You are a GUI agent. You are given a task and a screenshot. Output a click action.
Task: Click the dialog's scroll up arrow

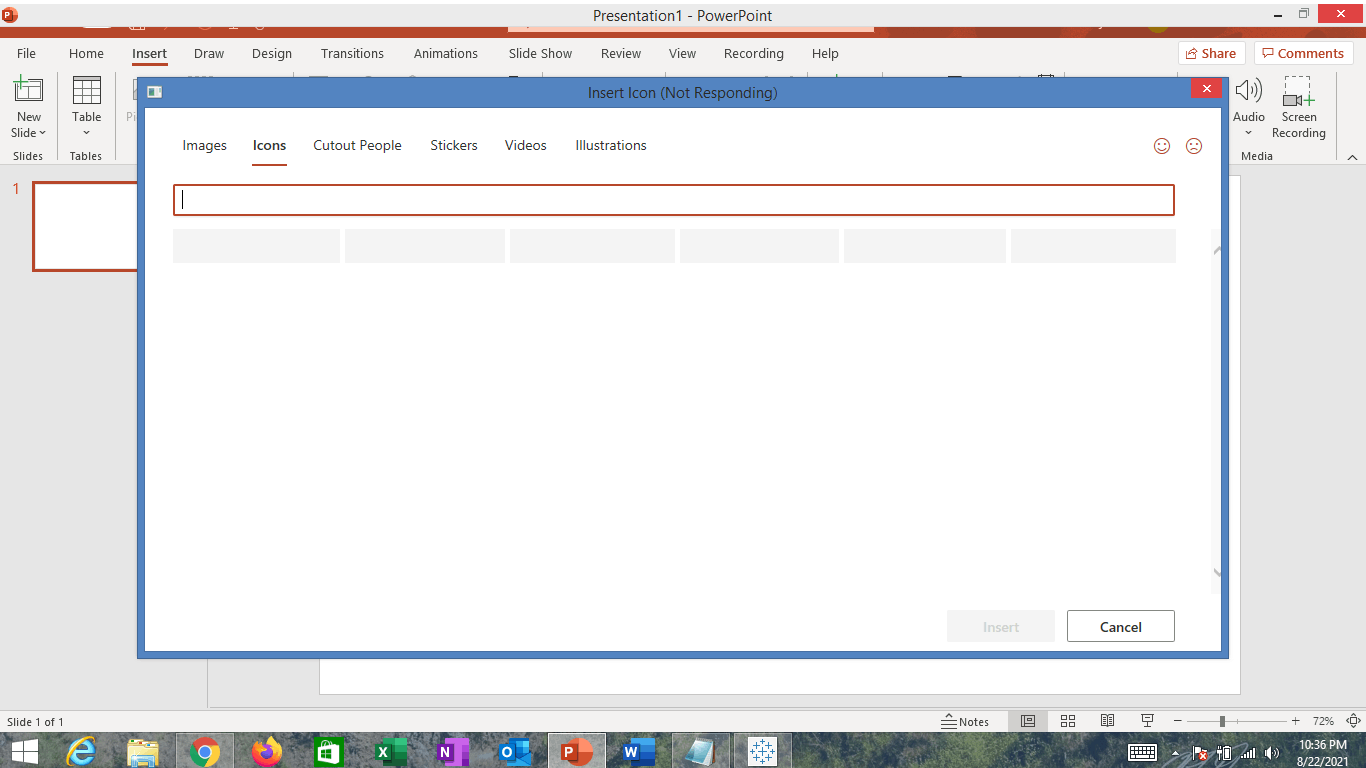pyautogui.click(x=1217, y=250)
